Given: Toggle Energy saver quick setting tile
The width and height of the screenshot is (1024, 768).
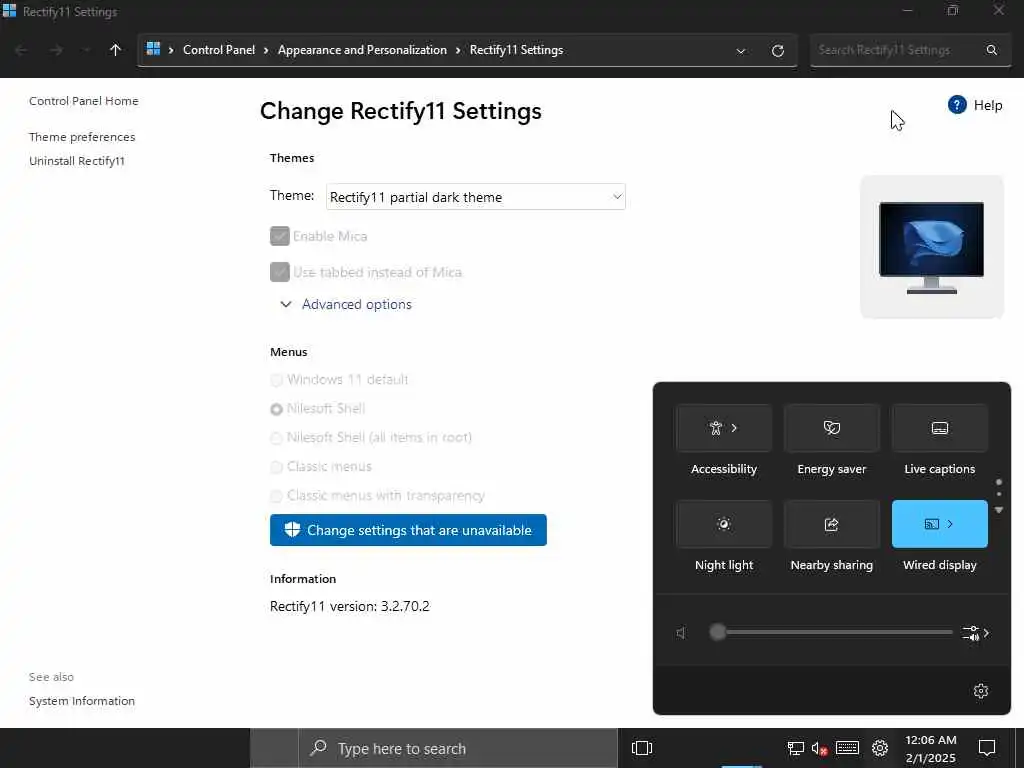Looking at the screenshot, I should (x=831, y=428).
